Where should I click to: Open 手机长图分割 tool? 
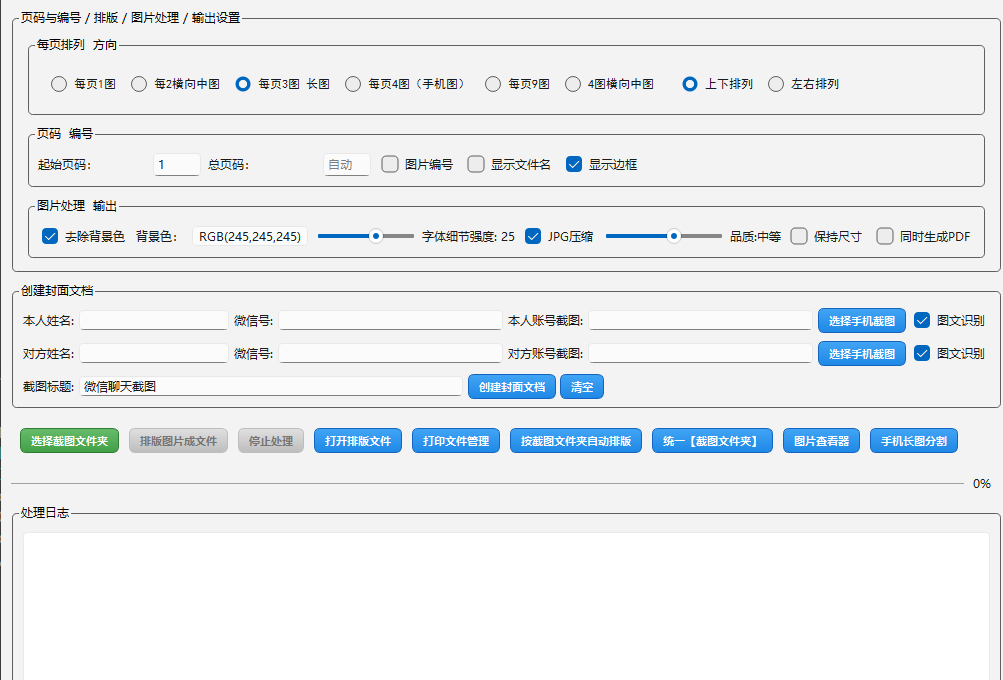913,441
